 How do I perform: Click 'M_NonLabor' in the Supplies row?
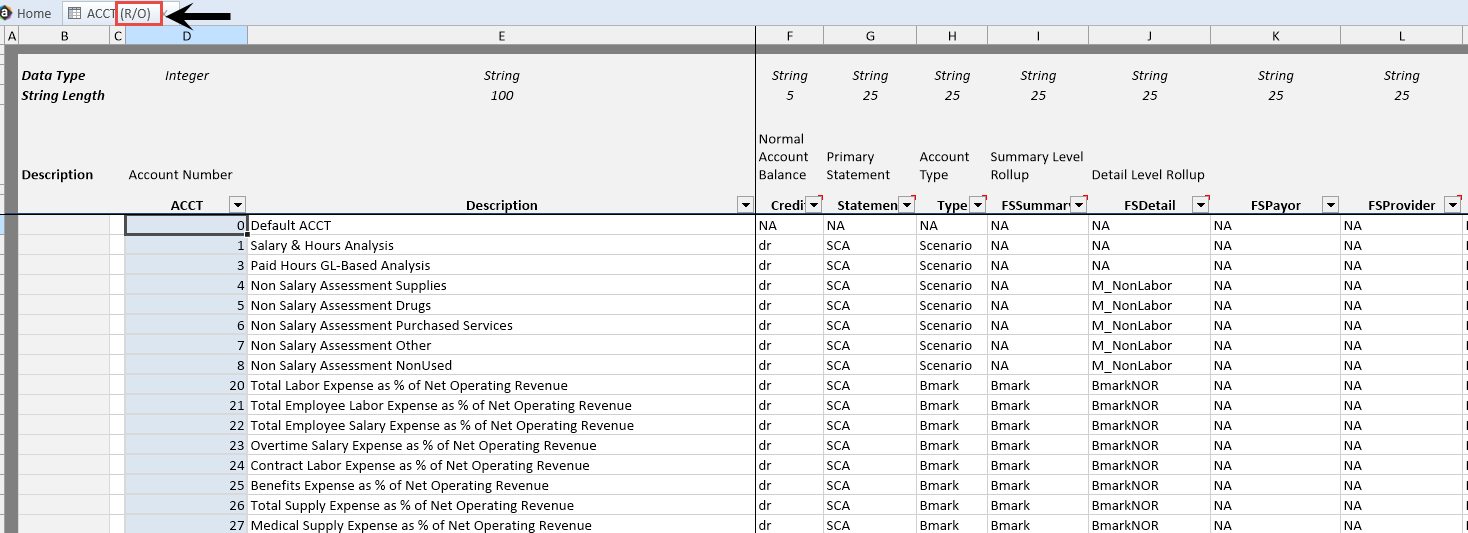pyautogui.click(x=1150, y=285)
